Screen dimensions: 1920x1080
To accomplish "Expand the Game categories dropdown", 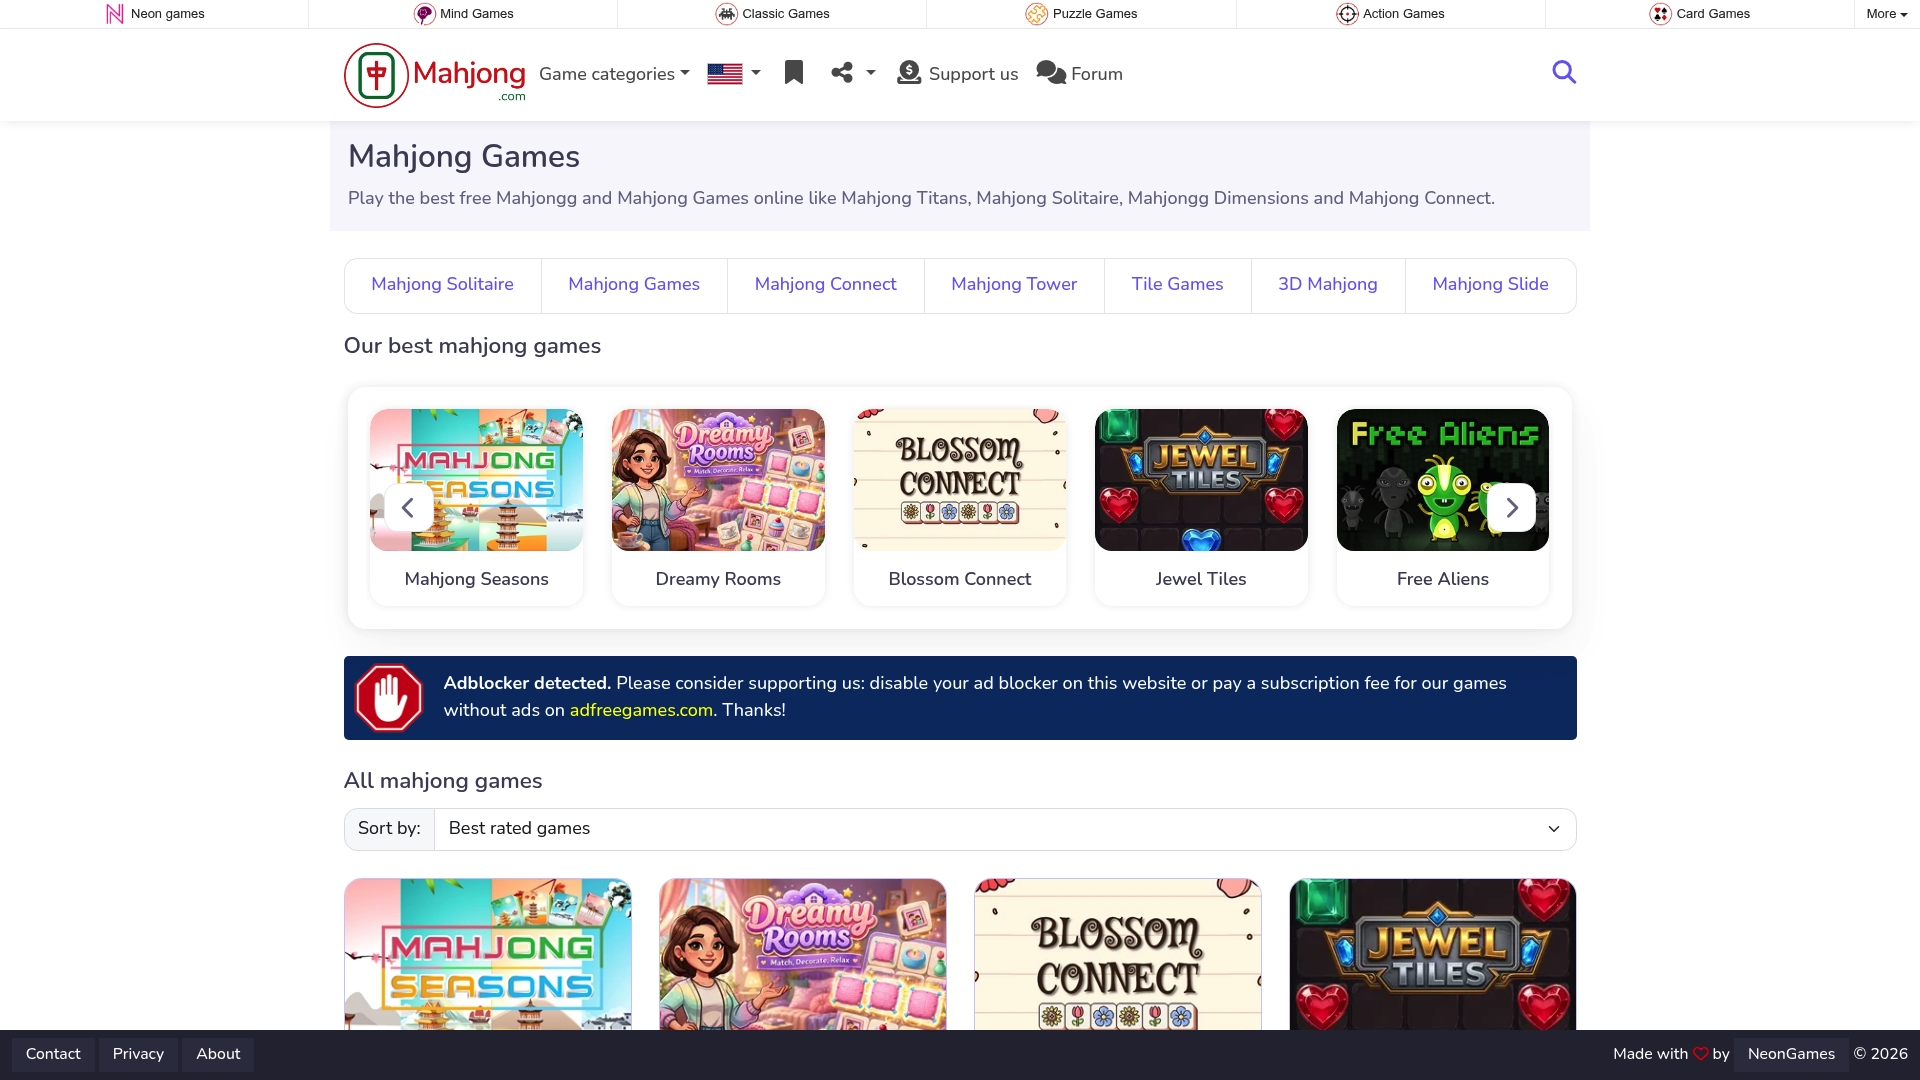I will click(614, 74).
